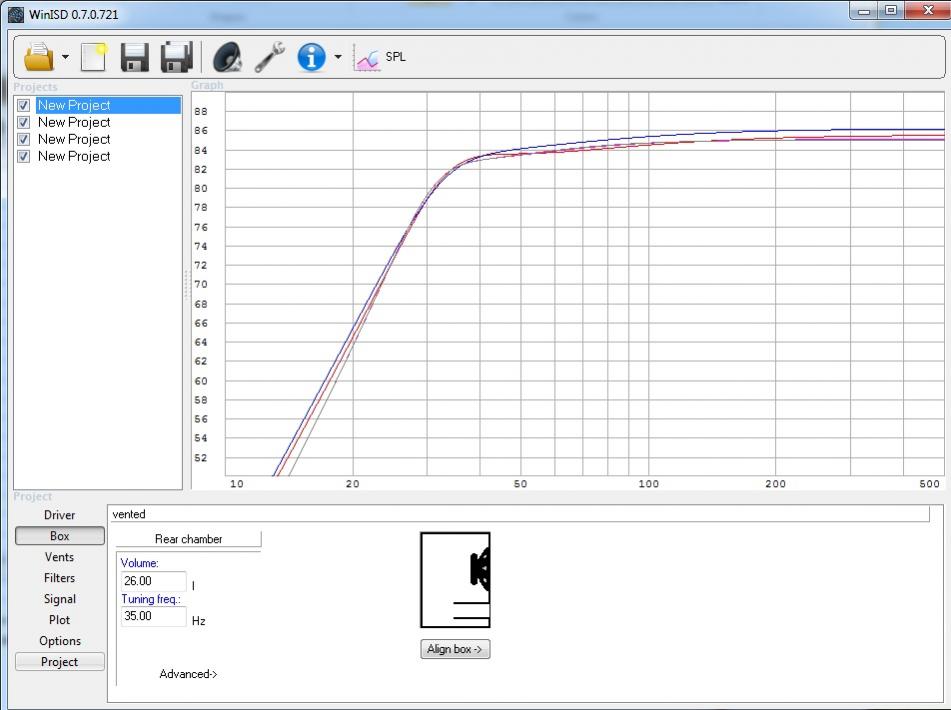Switch to the Vents tab

pyautogui.click(x=59, y=557)
